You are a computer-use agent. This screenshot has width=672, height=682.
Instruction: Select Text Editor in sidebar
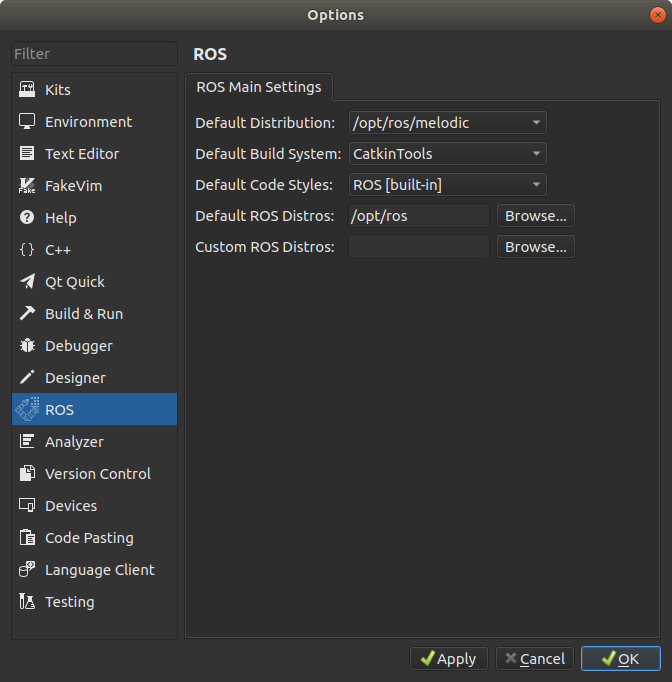pyautogui.click(x=82, y=154)
